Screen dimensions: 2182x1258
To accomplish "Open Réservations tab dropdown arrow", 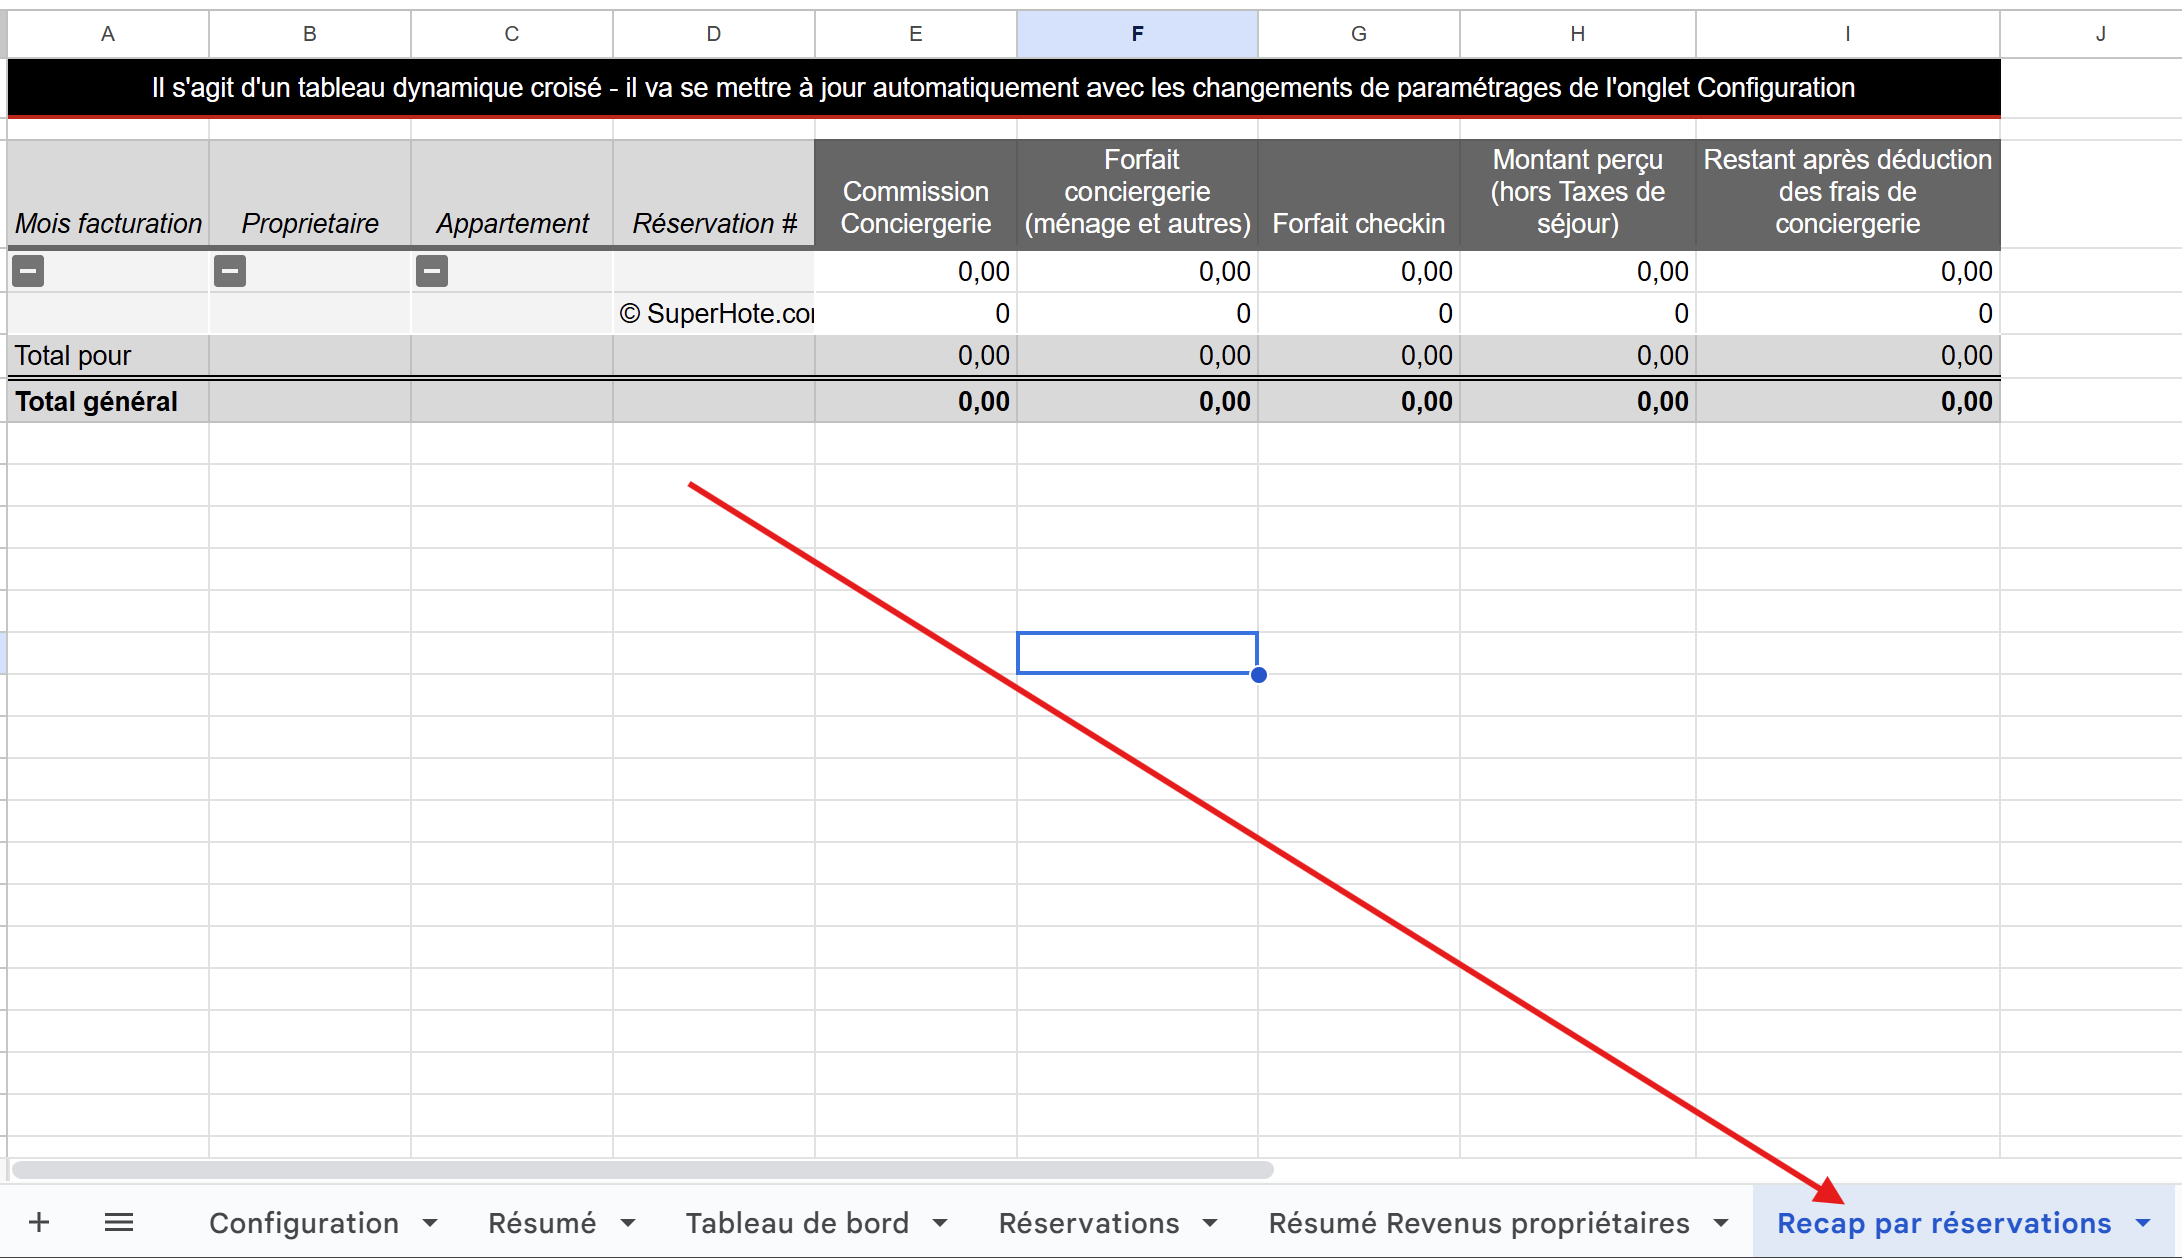I will point(1211,1223).
